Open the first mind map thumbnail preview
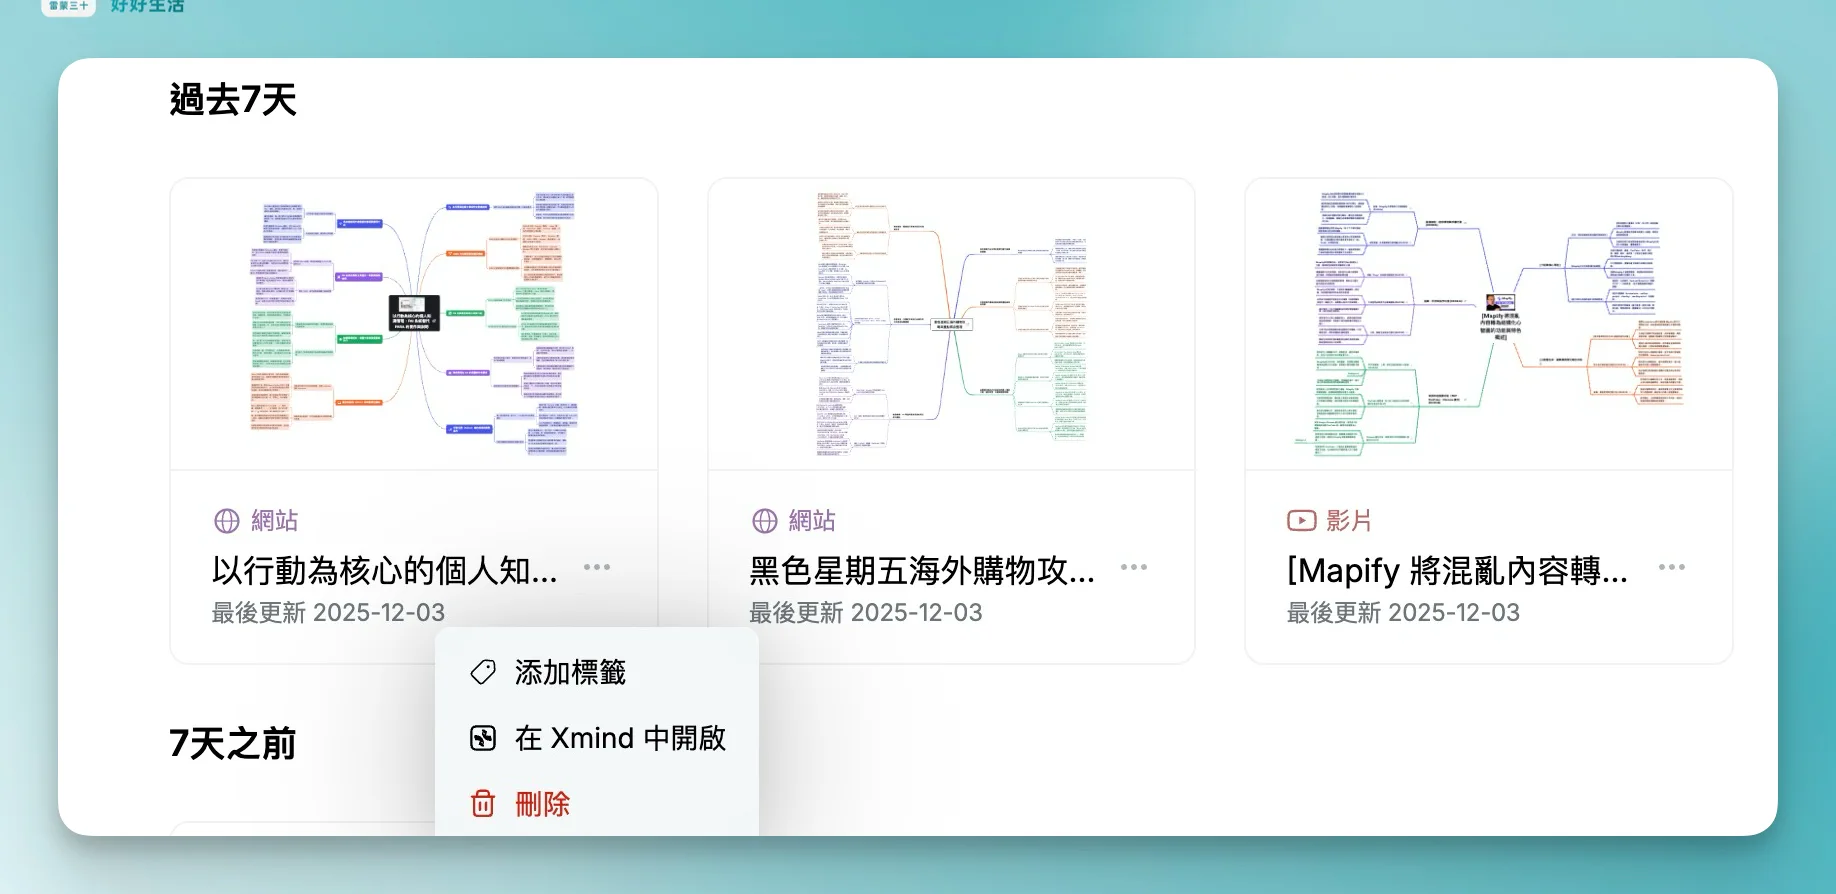The height and width of the screenshot is (894, 1836). (414, 324)
